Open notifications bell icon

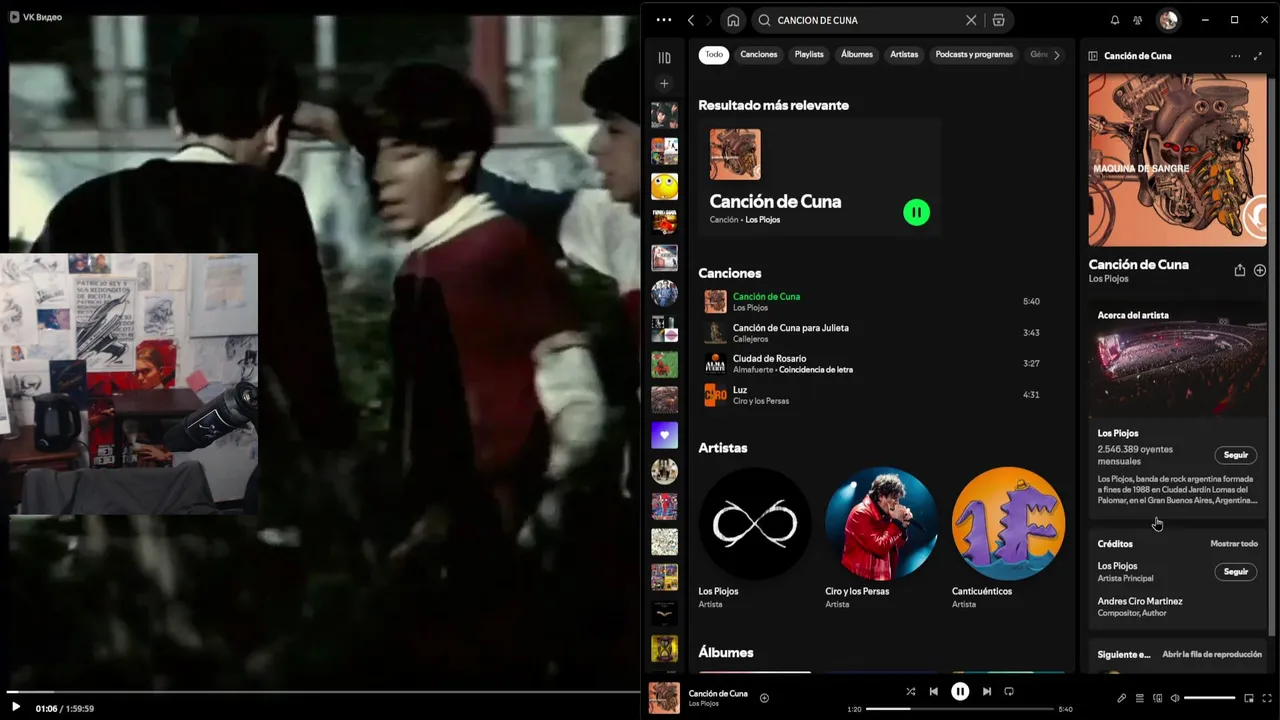click(x=1115, y=20)
